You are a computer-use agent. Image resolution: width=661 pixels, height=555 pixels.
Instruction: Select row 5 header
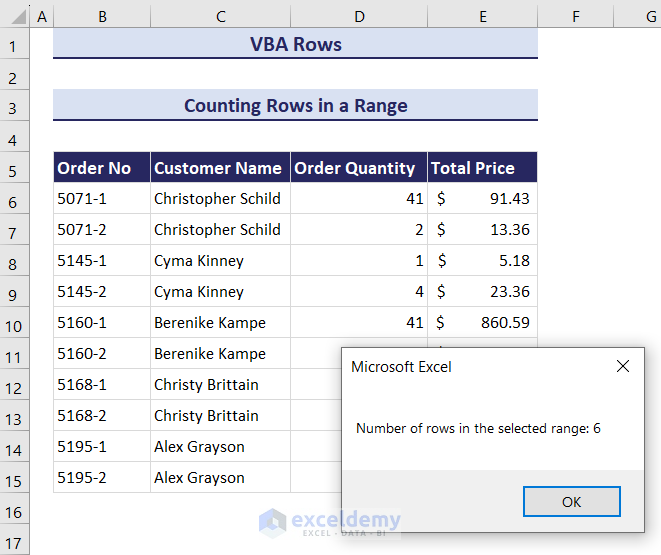click(x=13, y=169)
